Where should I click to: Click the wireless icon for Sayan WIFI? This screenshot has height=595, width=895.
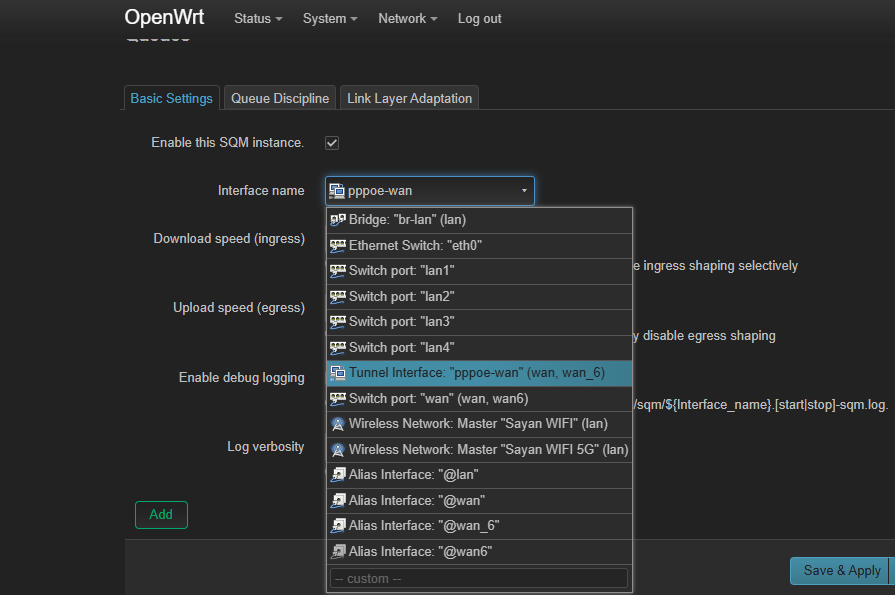coord(338,424)
